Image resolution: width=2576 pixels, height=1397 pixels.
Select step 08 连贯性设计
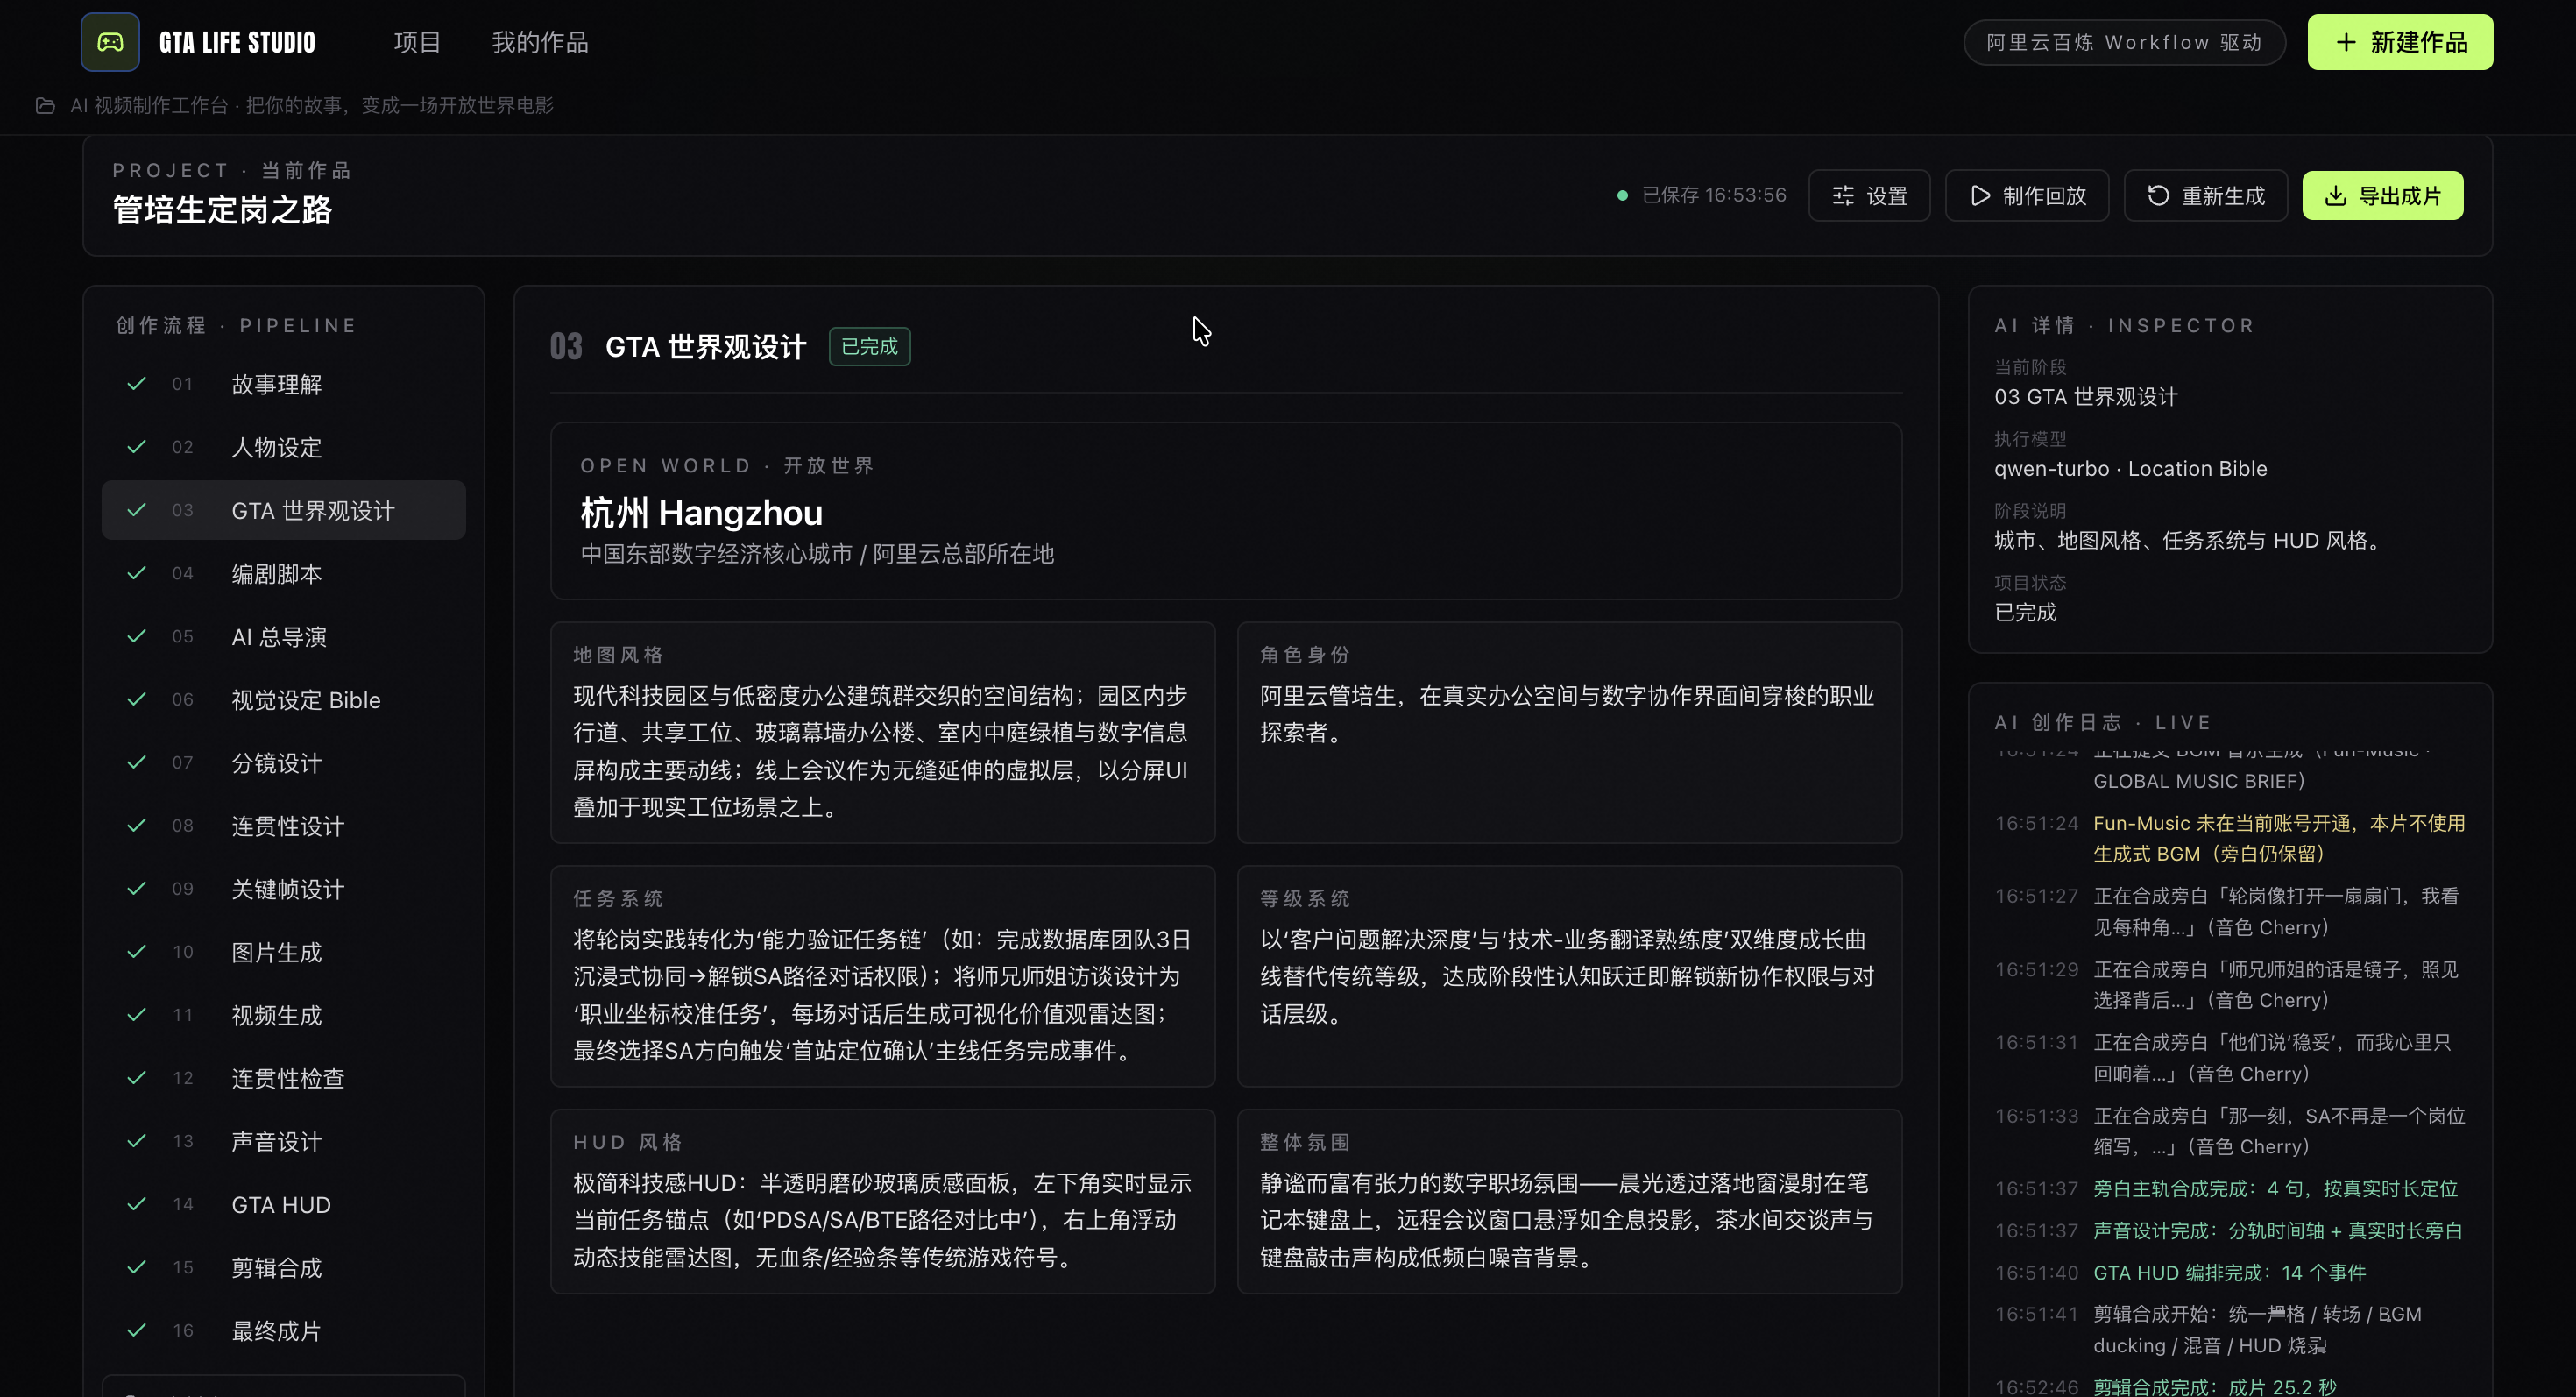284,826
